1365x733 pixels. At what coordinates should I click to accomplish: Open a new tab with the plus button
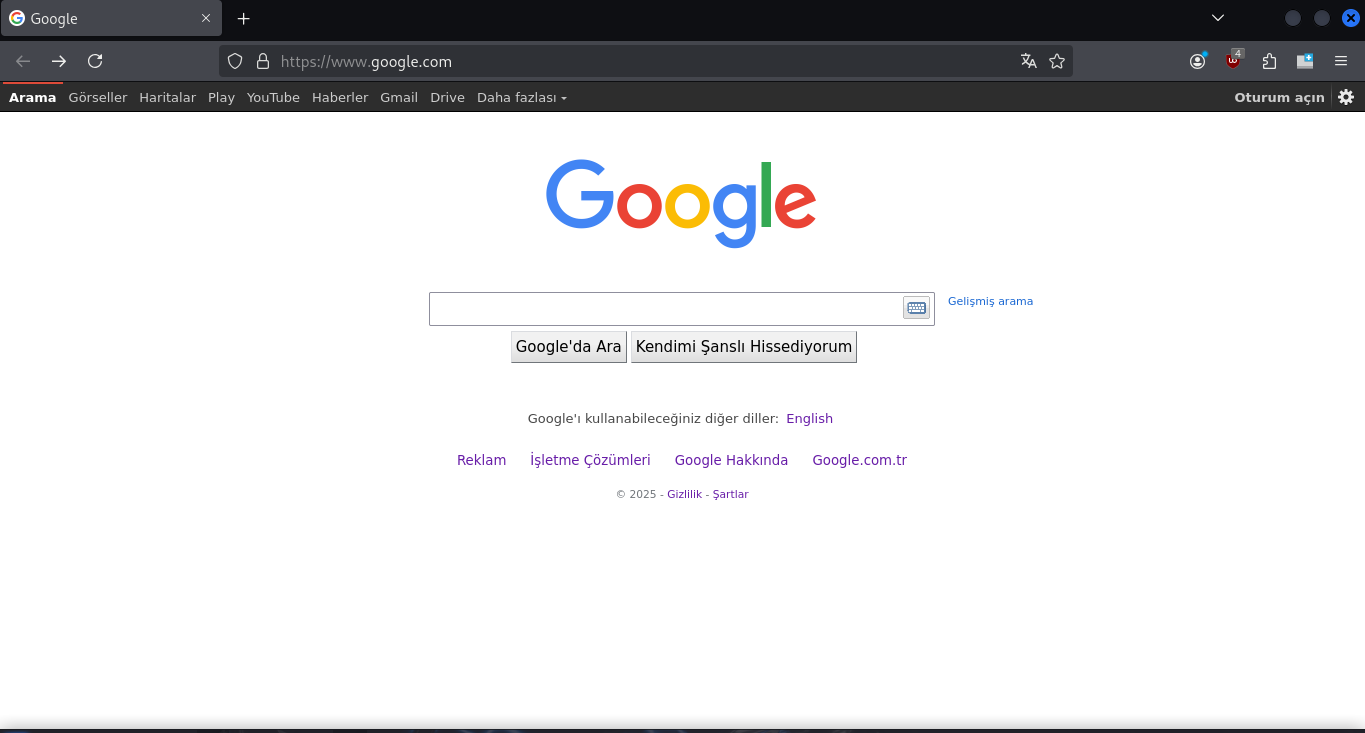(x=244, y=18)
